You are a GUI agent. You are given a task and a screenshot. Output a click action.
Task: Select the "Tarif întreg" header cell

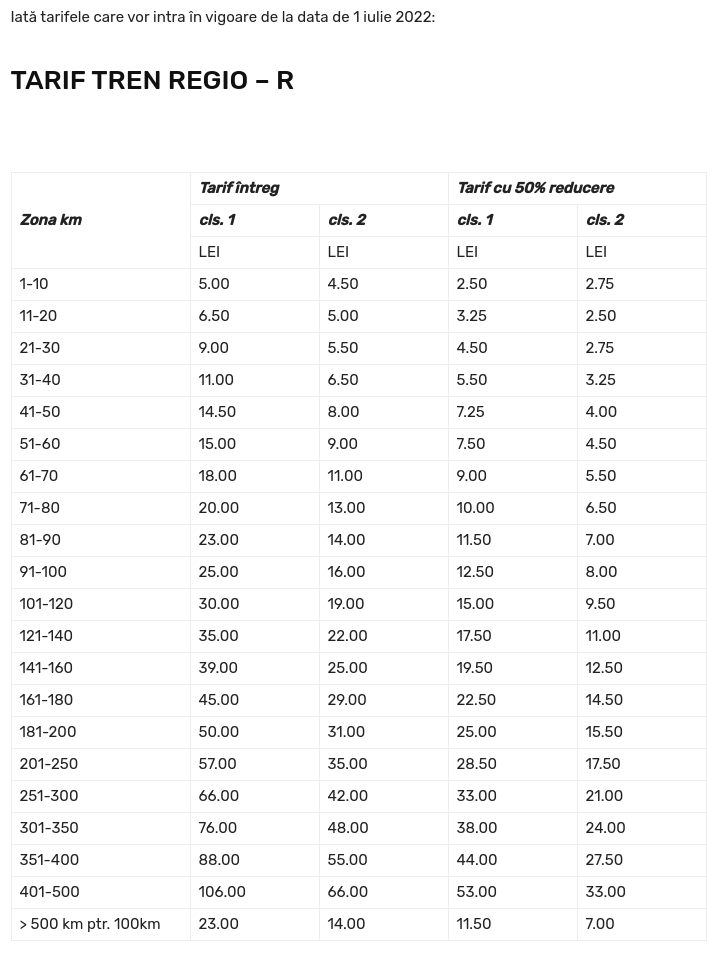pos(239,188)
